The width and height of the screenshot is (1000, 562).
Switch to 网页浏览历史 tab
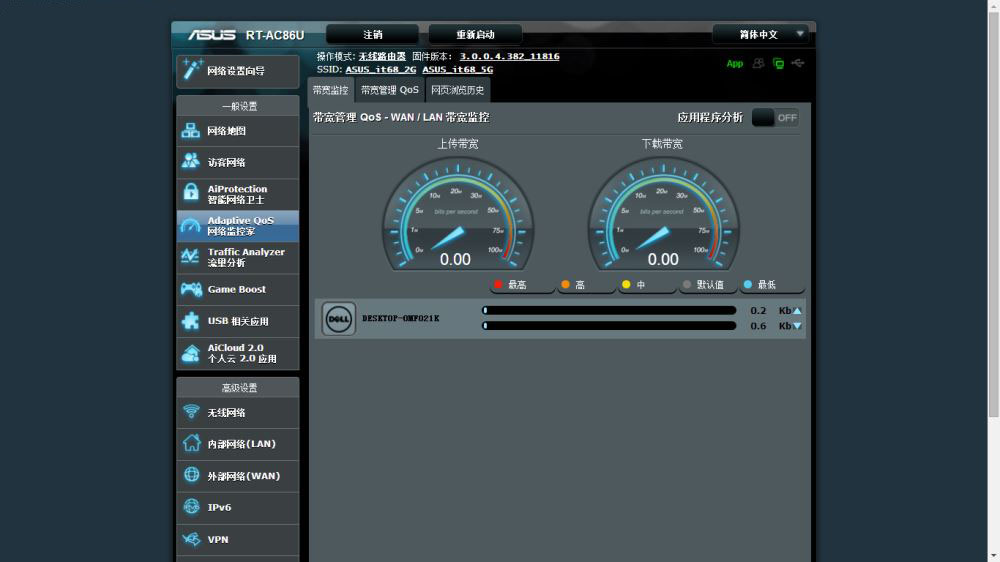point(458,90)
